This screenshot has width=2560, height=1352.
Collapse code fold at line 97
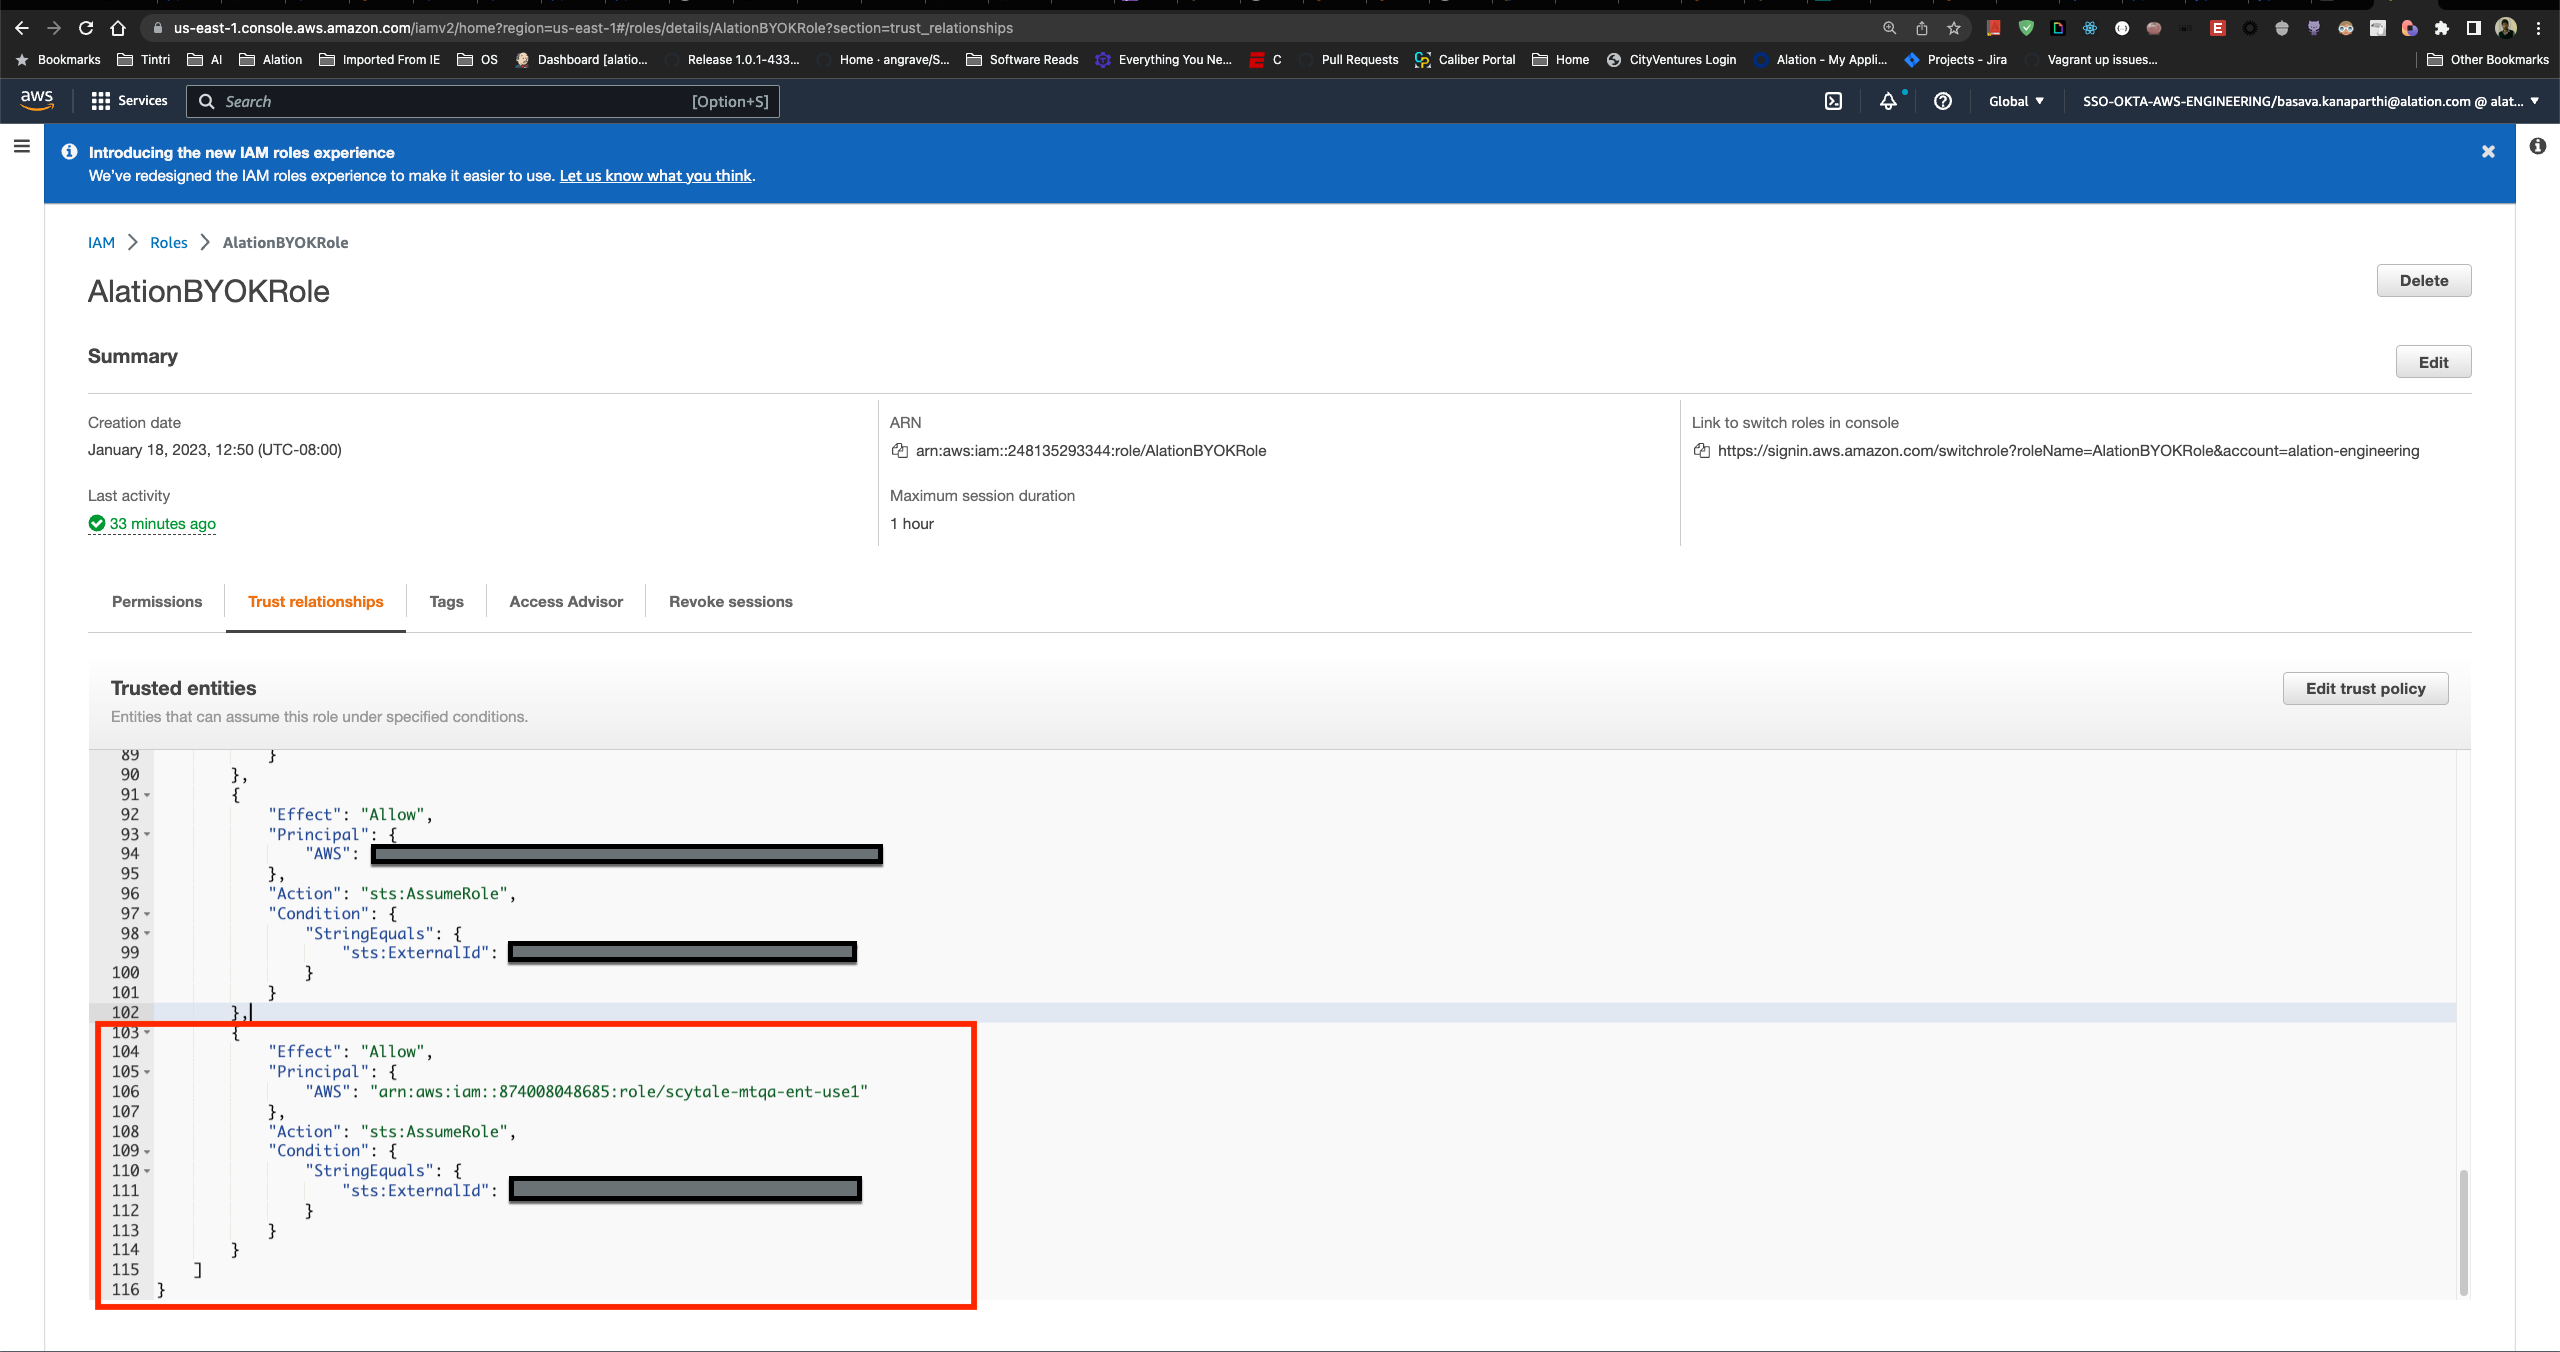pos(147,914)
